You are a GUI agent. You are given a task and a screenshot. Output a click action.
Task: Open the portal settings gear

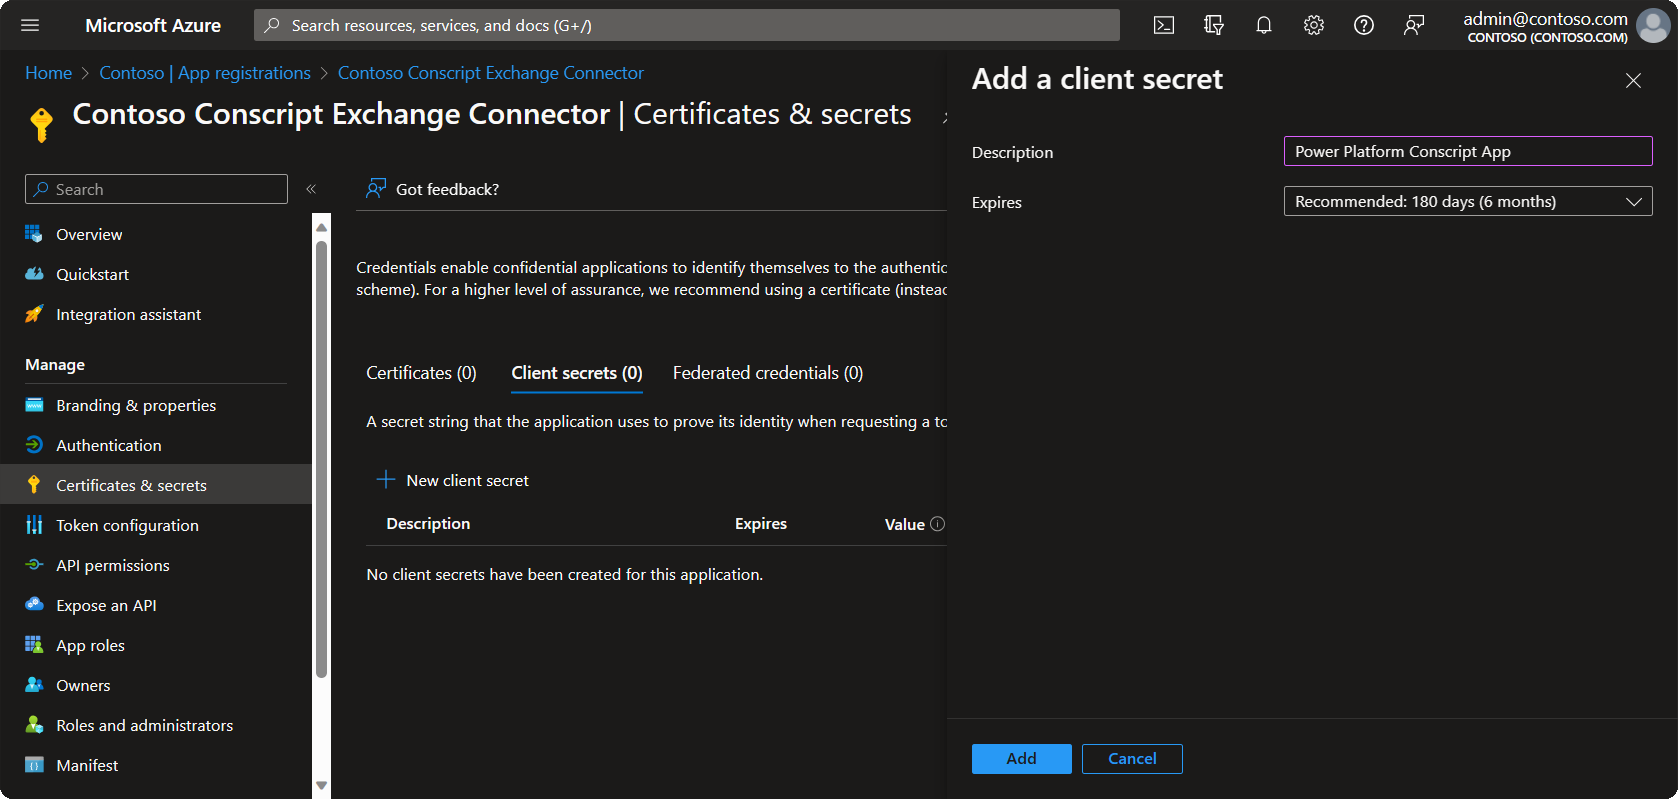pos(1314,25)
